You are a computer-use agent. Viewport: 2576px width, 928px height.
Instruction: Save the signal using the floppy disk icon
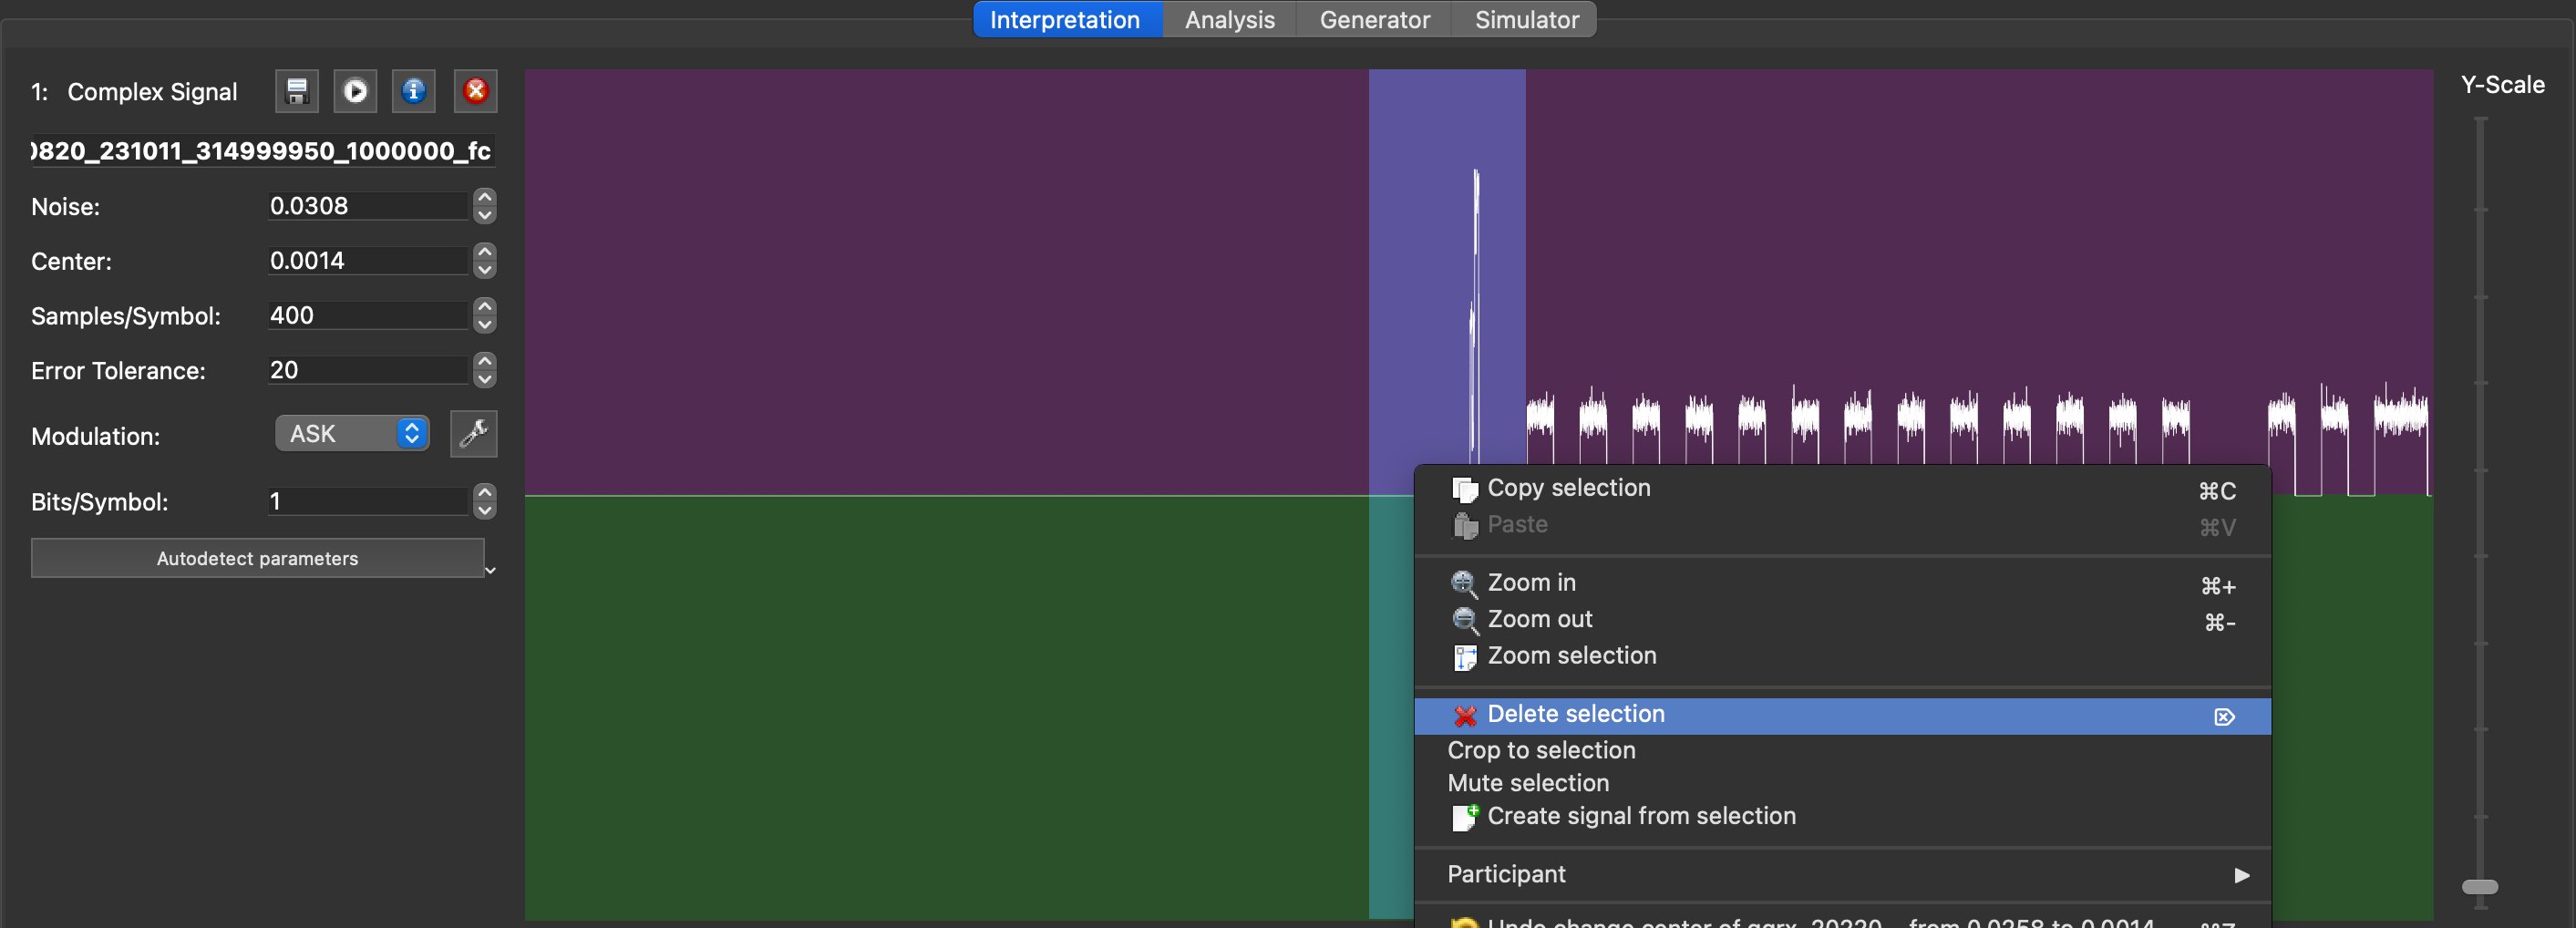click(296, 91)
